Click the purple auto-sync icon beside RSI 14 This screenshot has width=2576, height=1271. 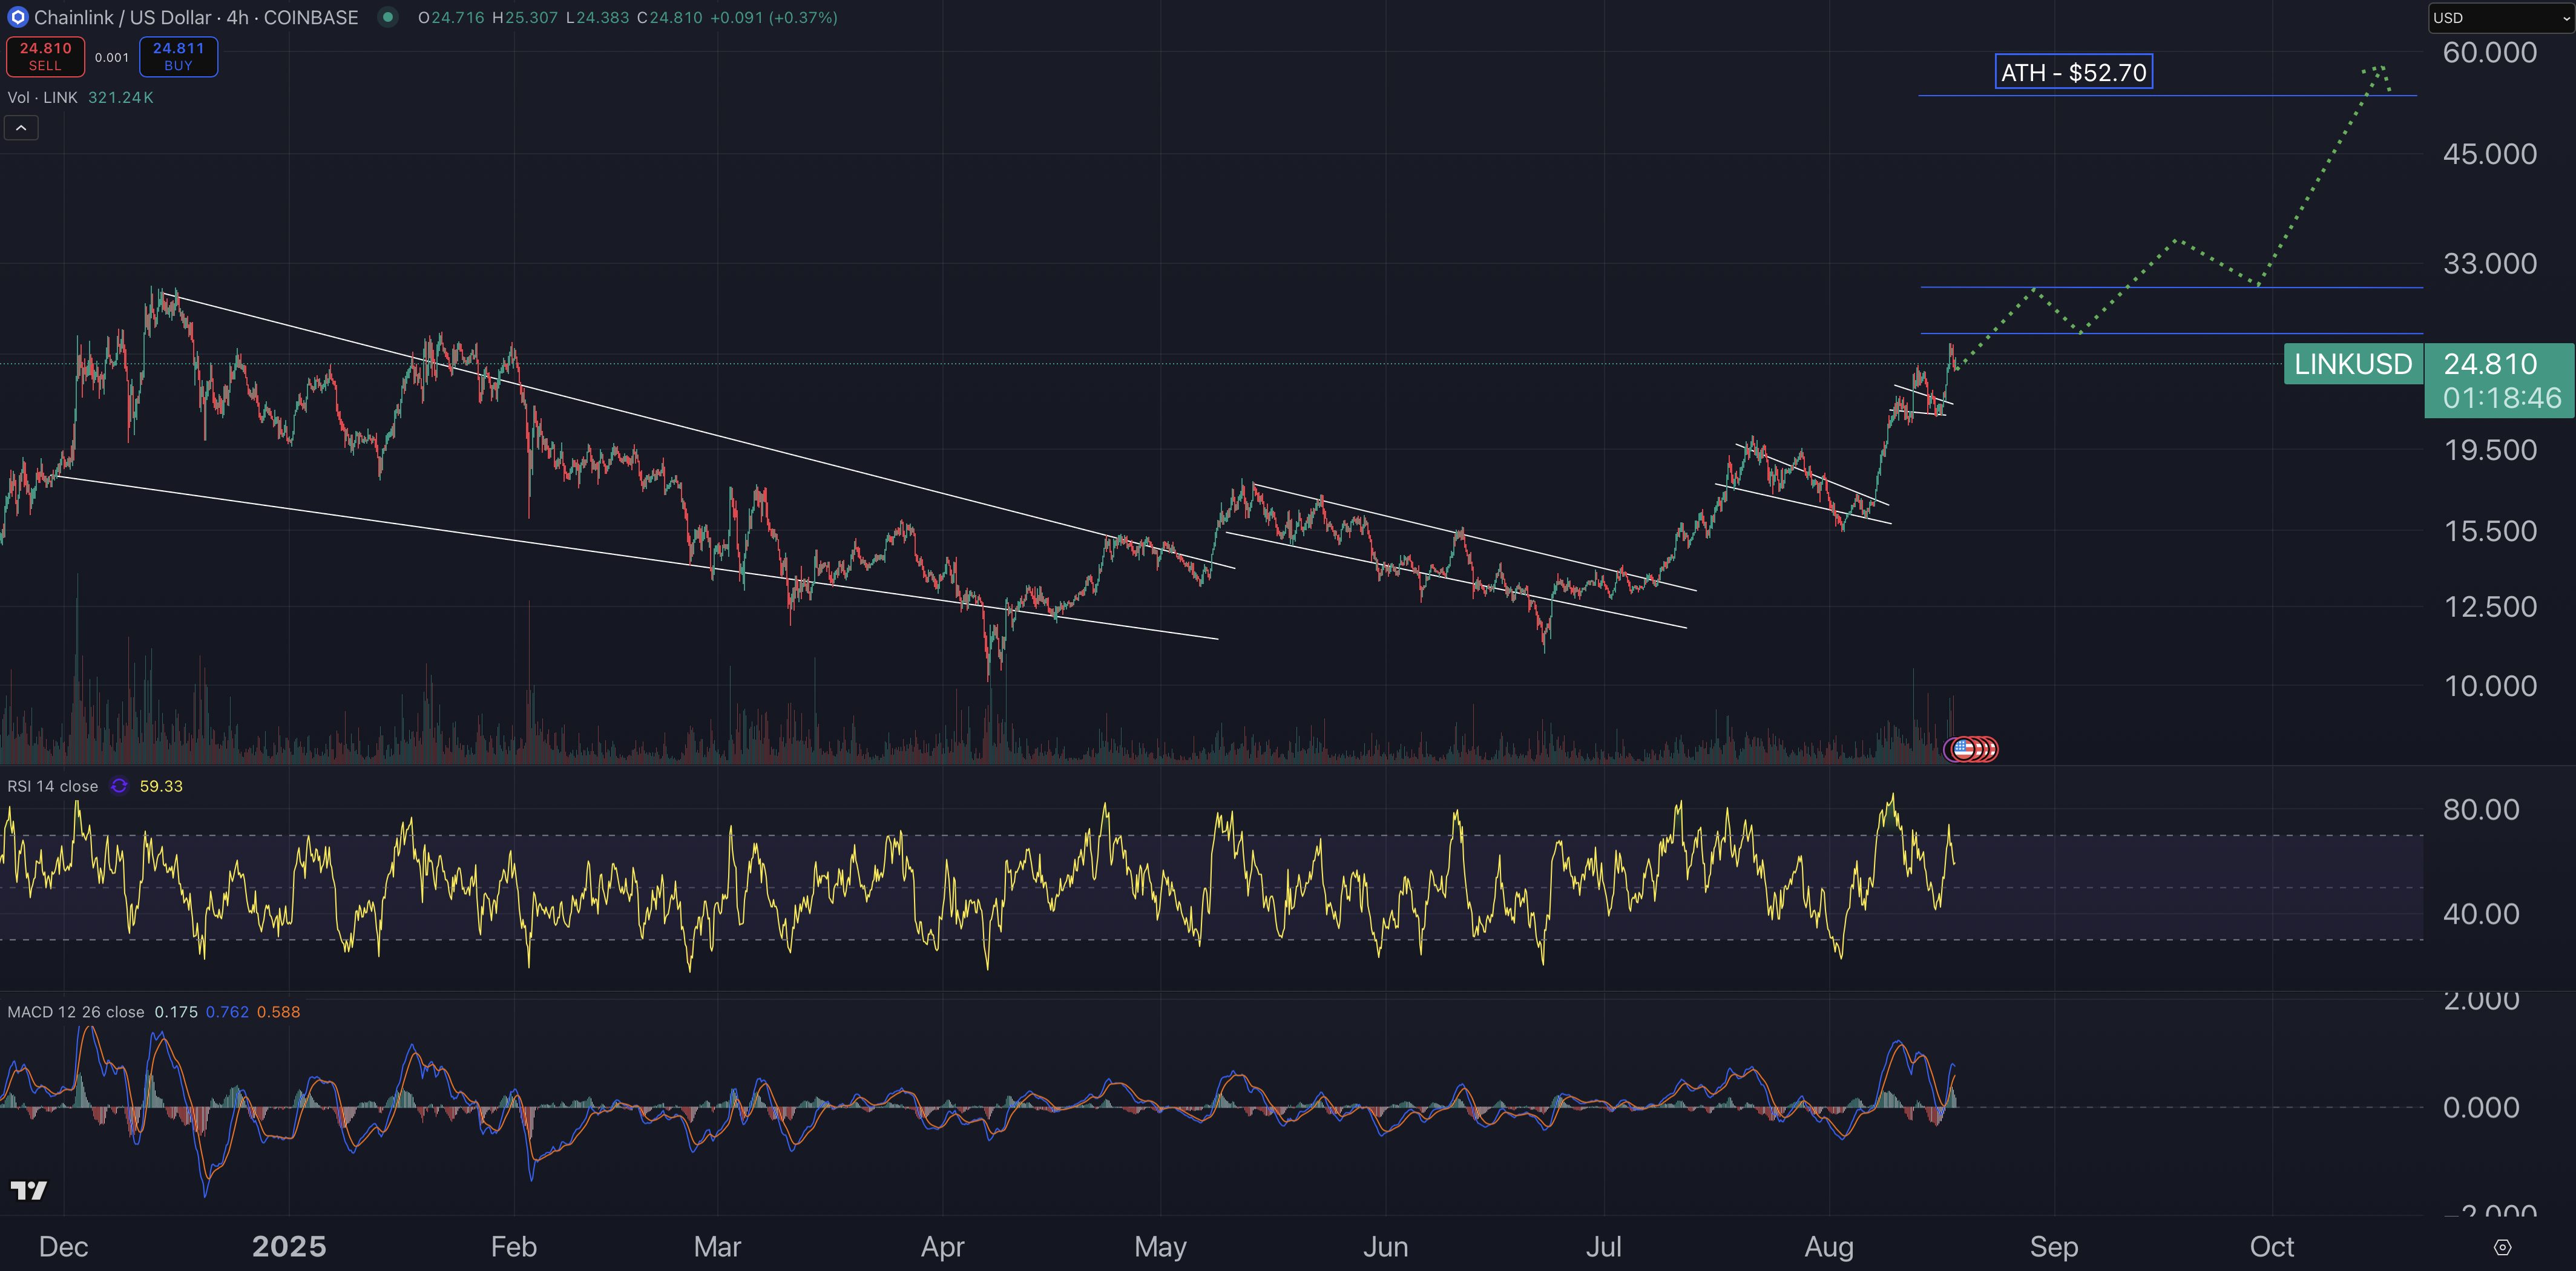point(120,786)
